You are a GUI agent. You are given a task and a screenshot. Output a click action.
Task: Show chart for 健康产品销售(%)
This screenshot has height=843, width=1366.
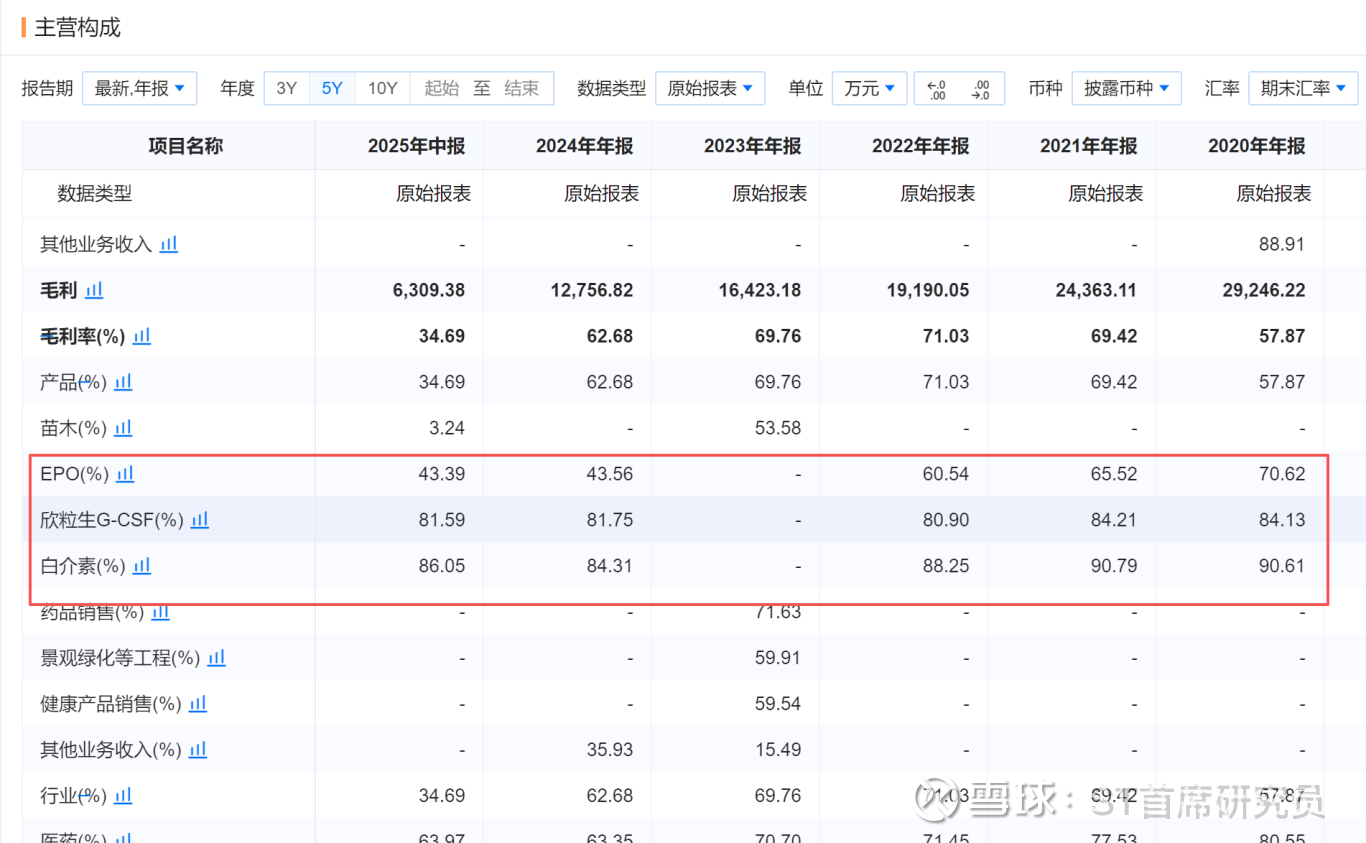pos(198,704)
